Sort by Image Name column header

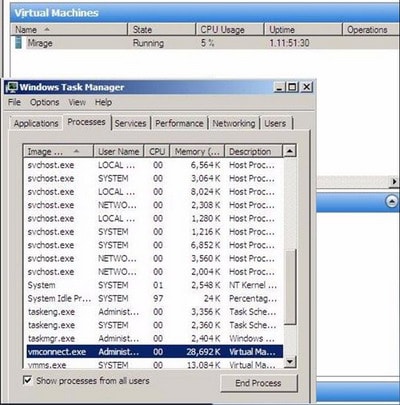click(x=58, y=151)
